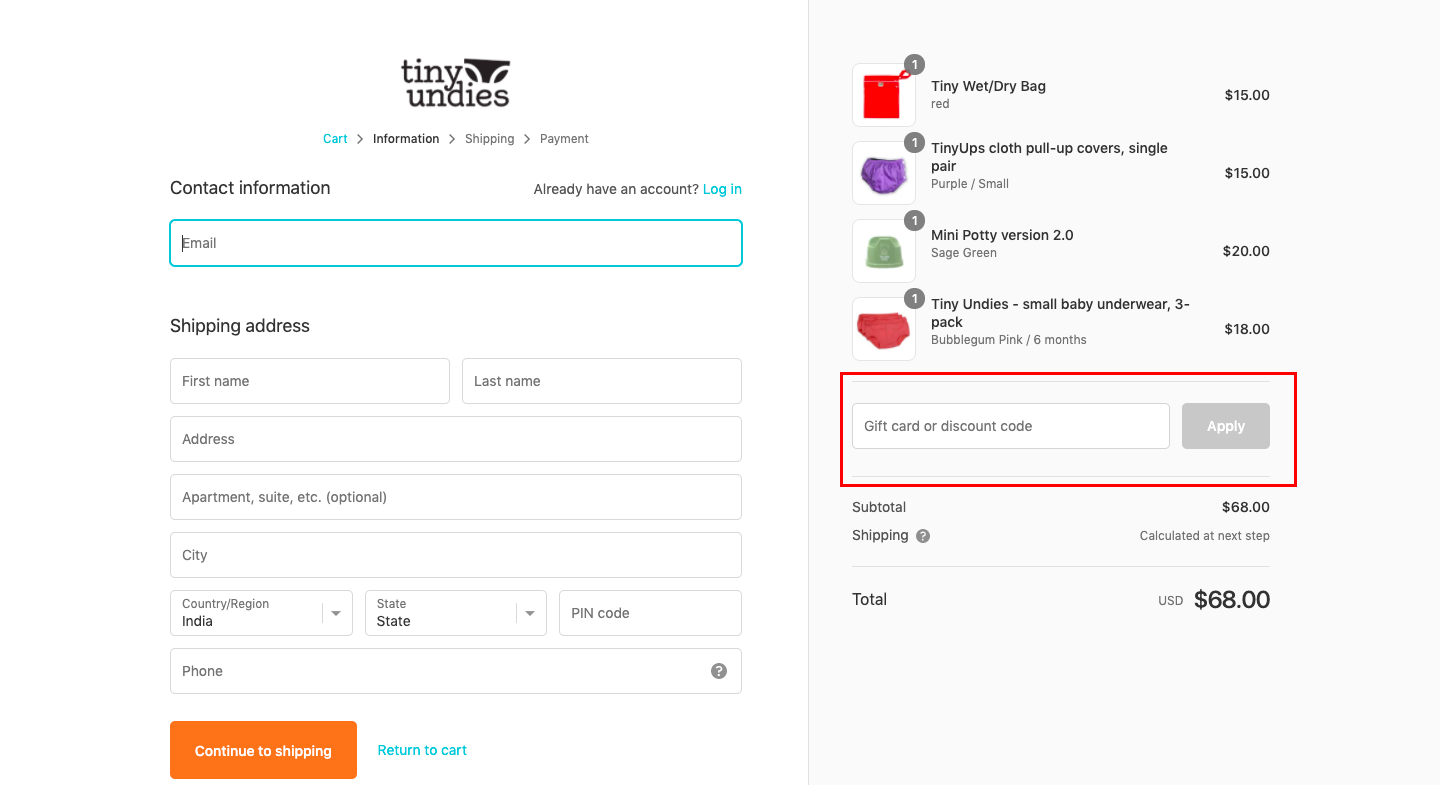Click the Tiny Undies small baby underwear title
Screen dimensions: 1440x785
click(1060, 313)
